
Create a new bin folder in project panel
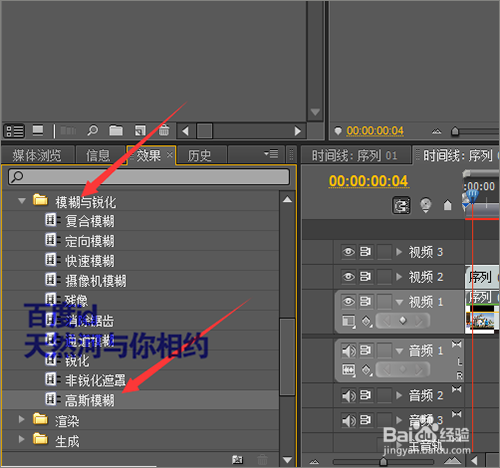(x=116, y=130)
